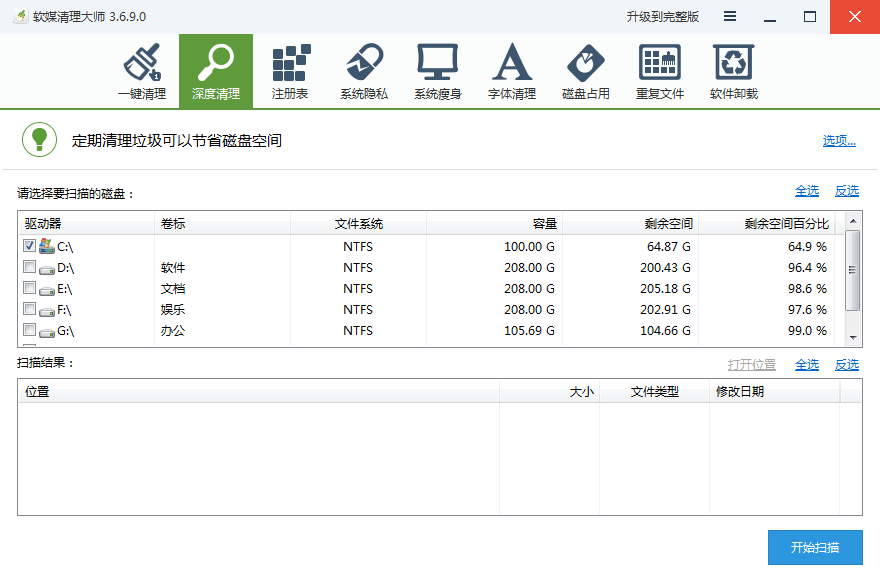The width and height of the screenshot is (880, 579).
Task: Open the 系统隐私 privacy cleaner
Action: pos(364,71)
